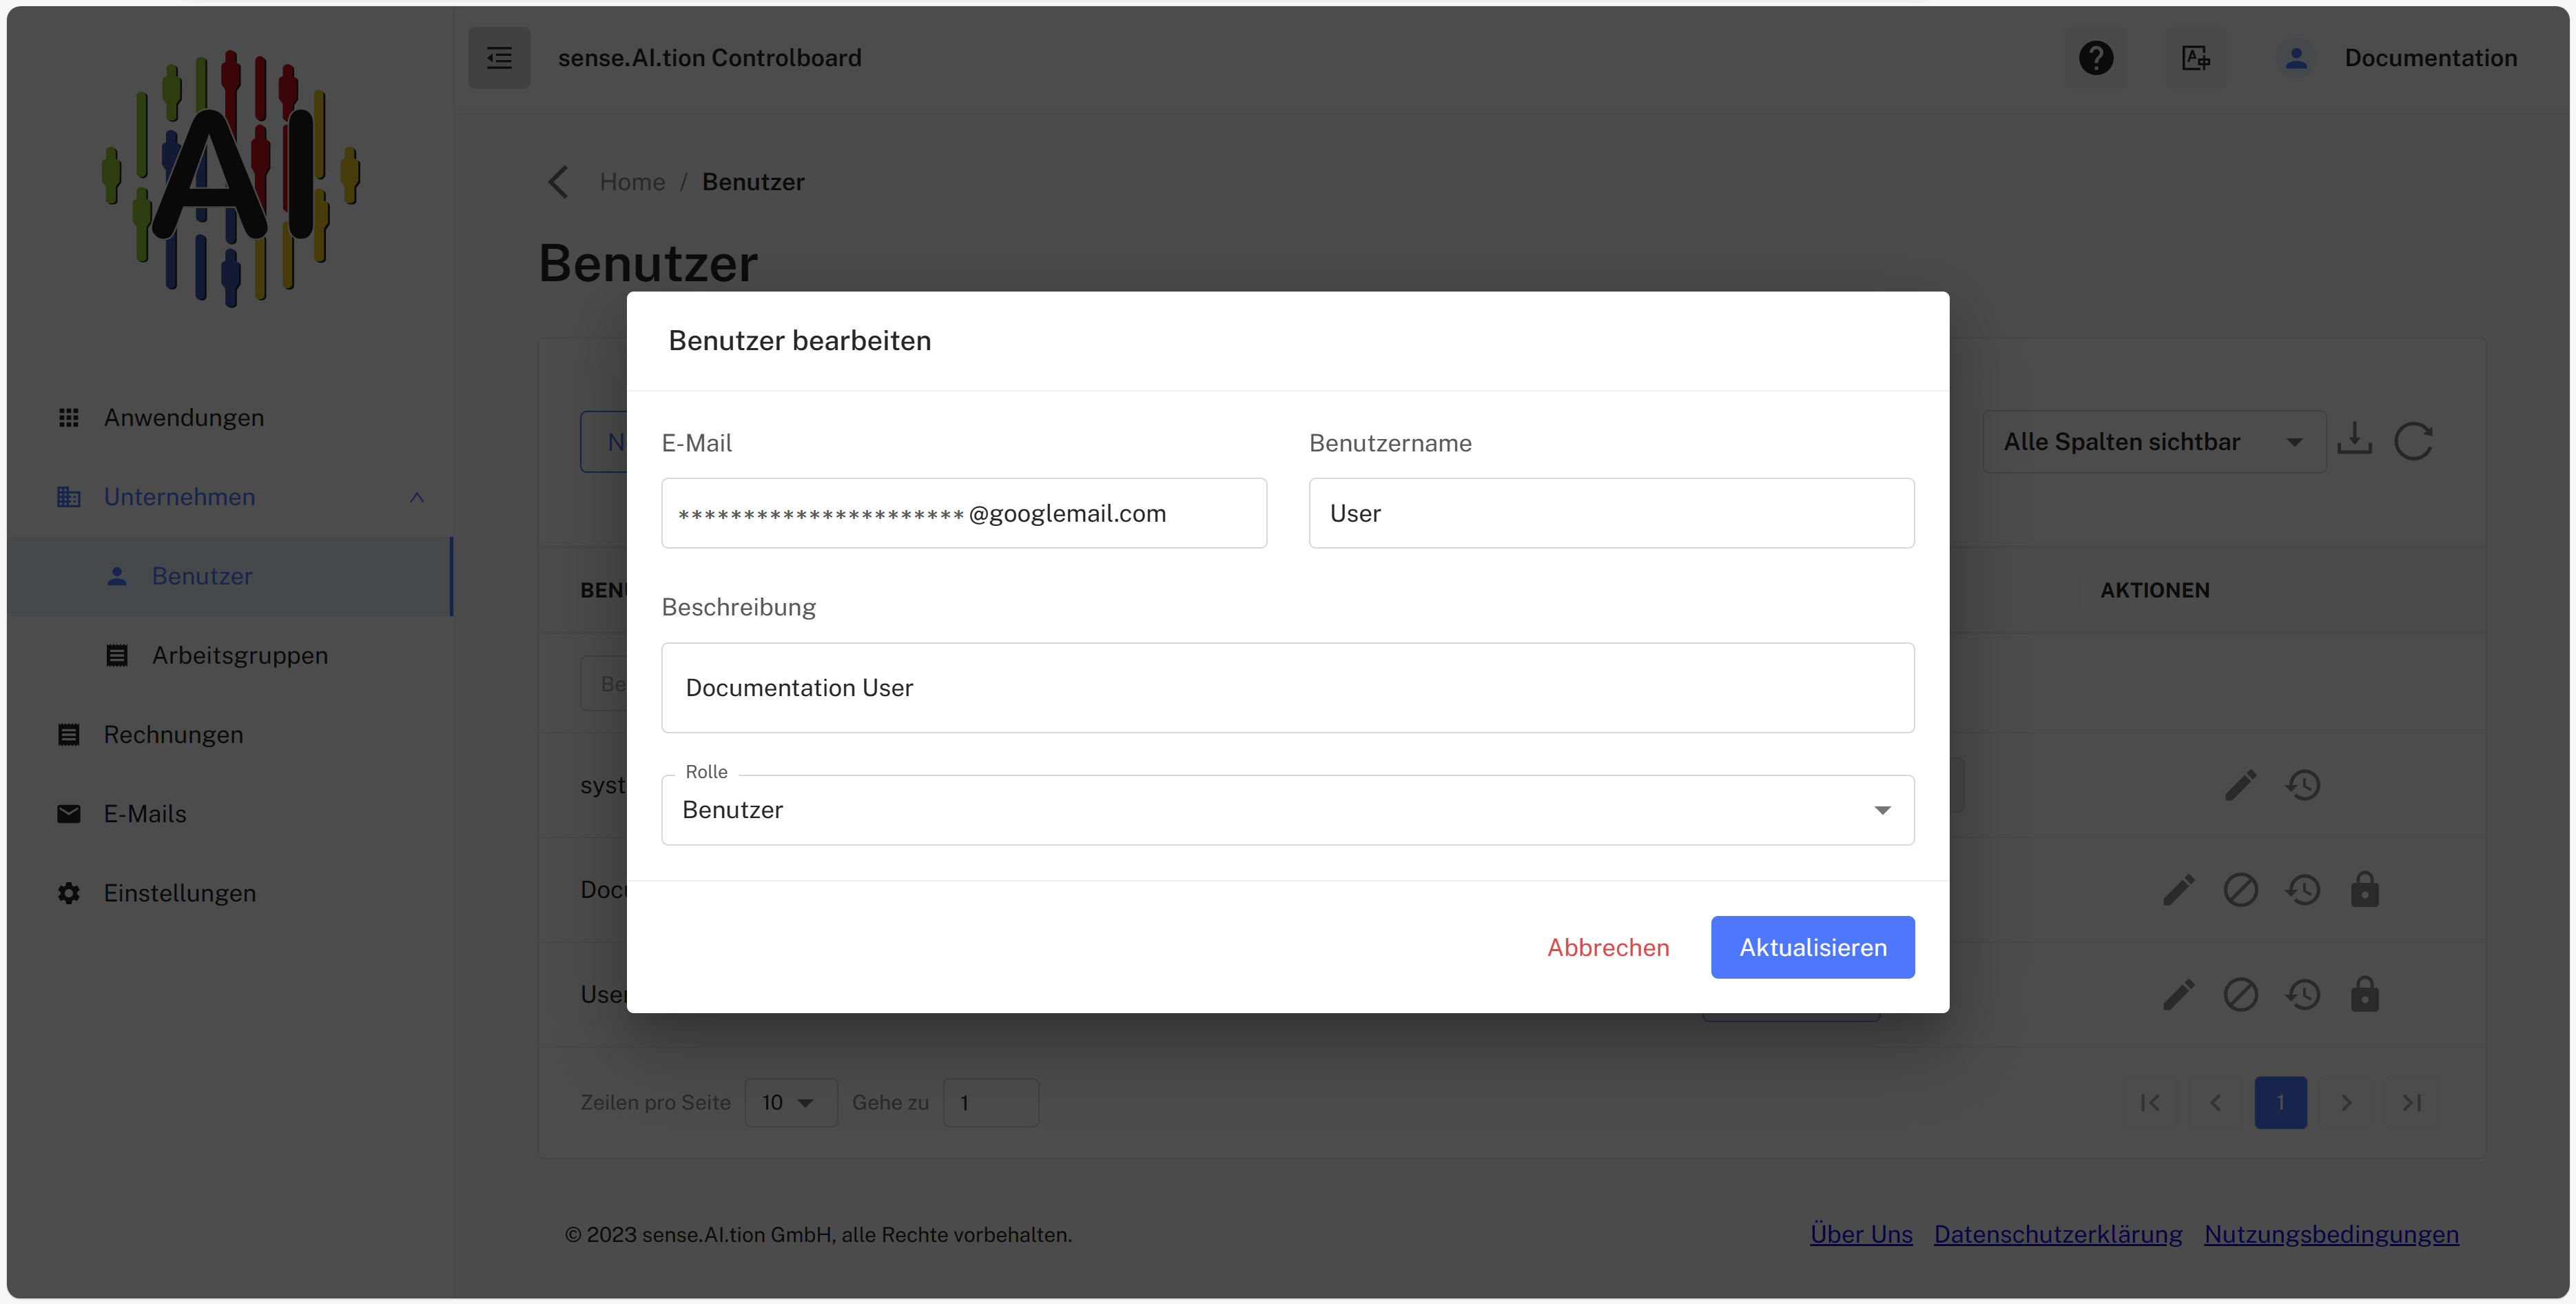Viewport: 2576px width, 1304px height.
Task: Click the Home breadcrumb link
Action: point(632,182)
